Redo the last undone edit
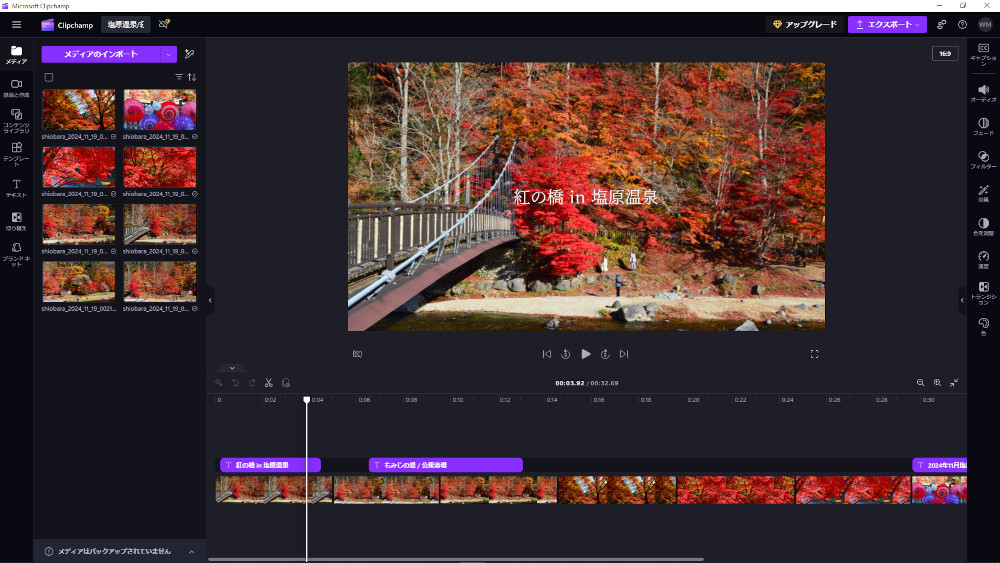The height and width of the screenshot is (563, 1000). pyautogui.click(x=252, y=383)
